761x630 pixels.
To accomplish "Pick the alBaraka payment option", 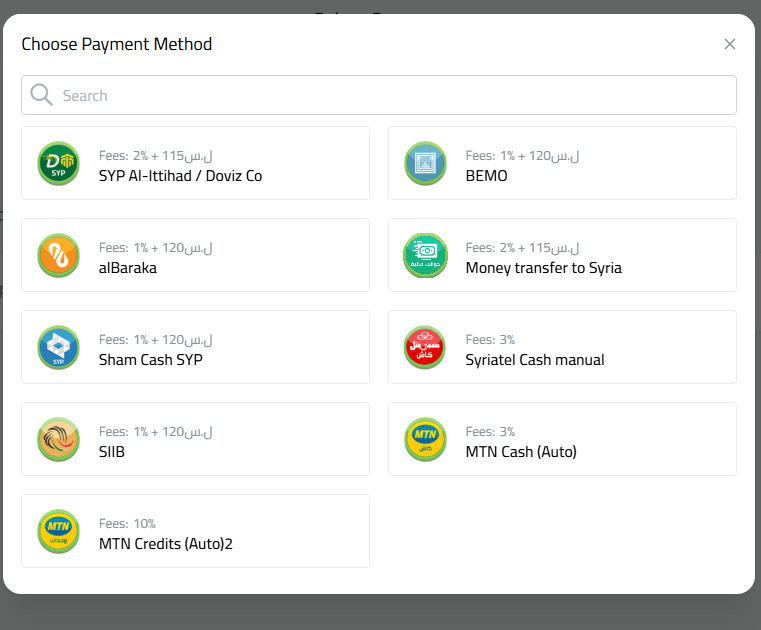I will pos(195,255).
